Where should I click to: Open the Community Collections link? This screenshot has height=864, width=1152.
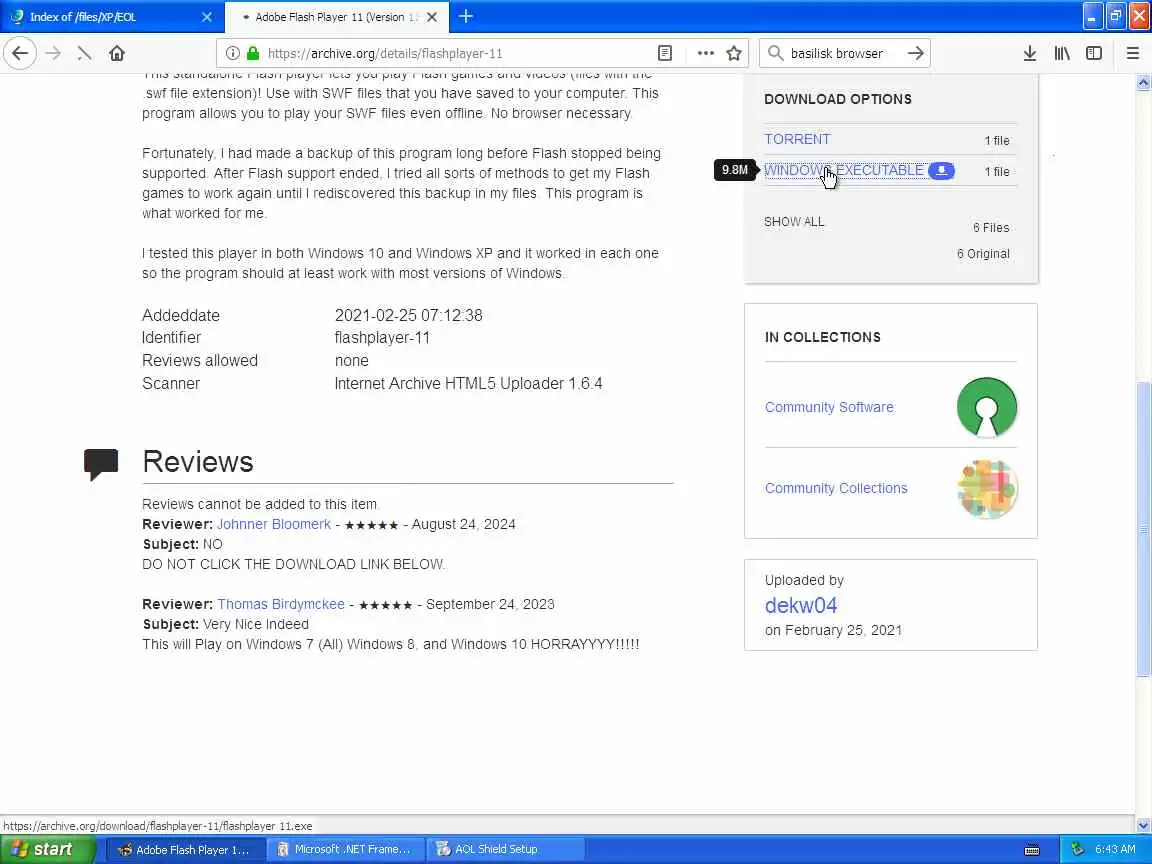836,488
